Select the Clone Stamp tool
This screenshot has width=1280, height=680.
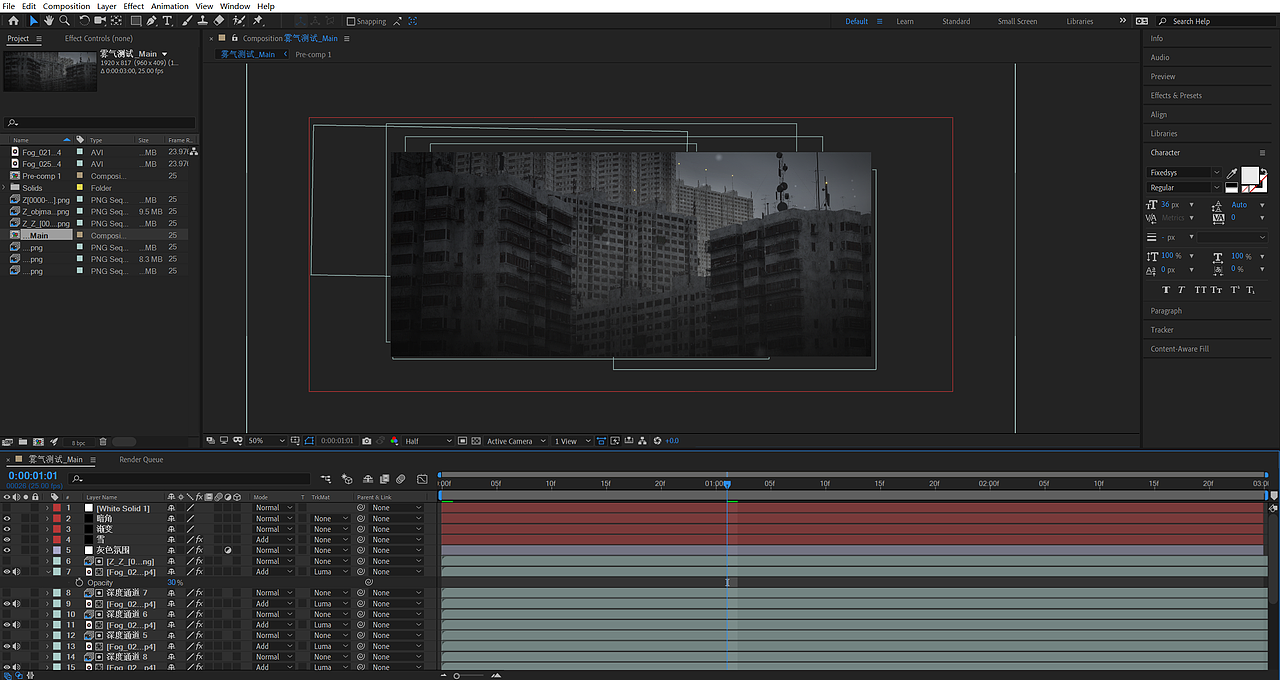pyautogui.click(x=203, y=20)
